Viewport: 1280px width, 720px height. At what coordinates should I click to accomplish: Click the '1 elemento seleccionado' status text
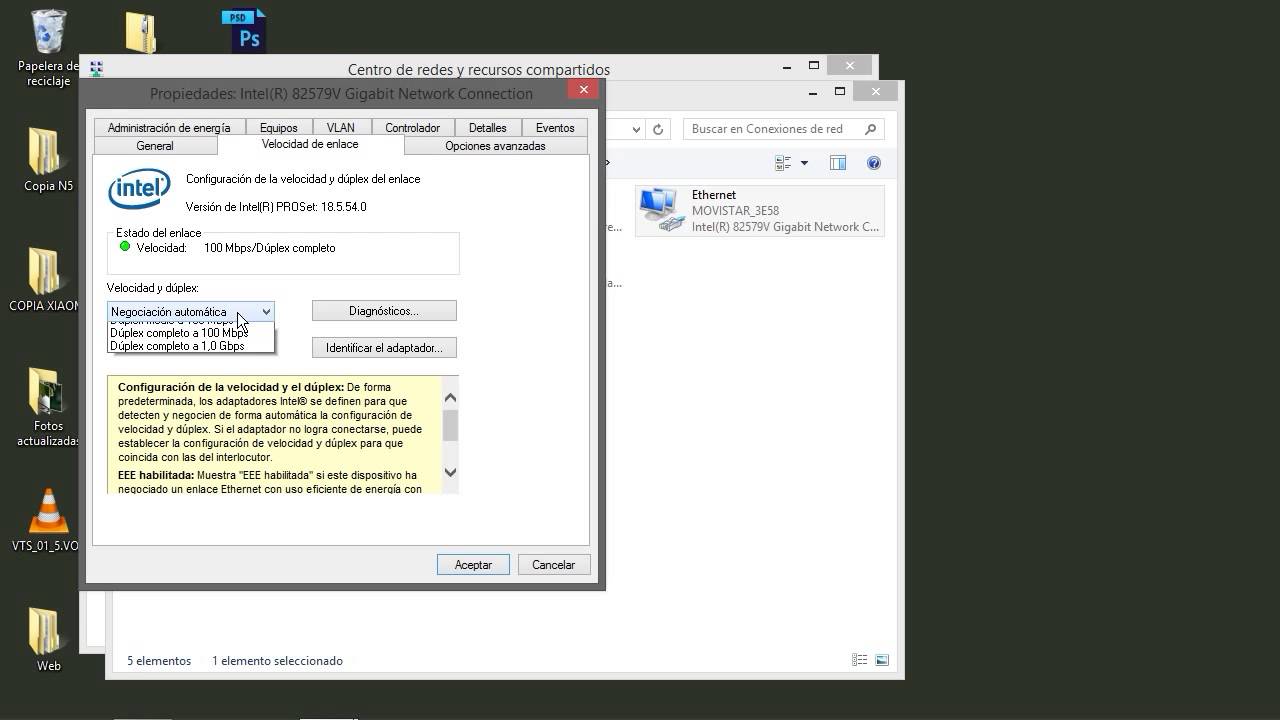click(277, 661)
